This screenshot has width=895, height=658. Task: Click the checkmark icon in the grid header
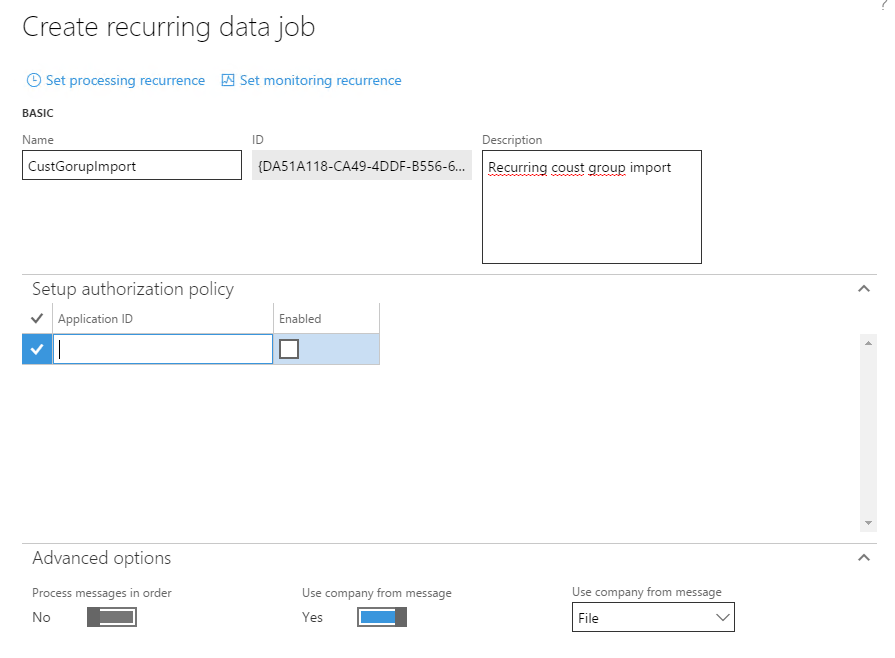tap(36, 318)
